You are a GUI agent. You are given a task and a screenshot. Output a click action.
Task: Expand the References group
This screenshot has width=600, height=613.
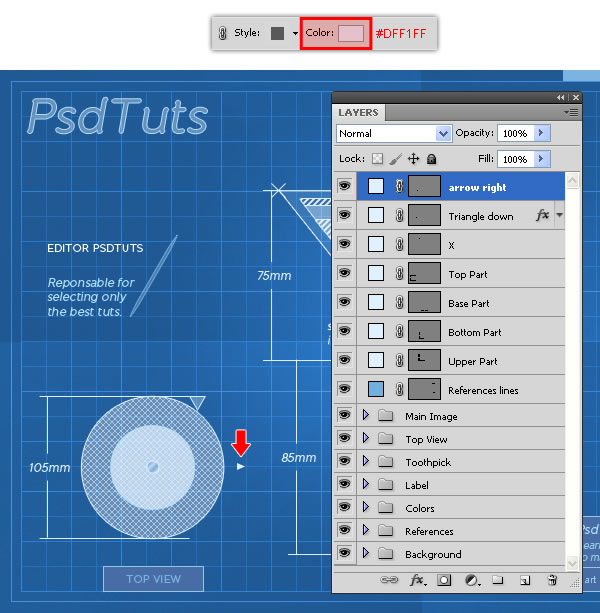[366, 530]
